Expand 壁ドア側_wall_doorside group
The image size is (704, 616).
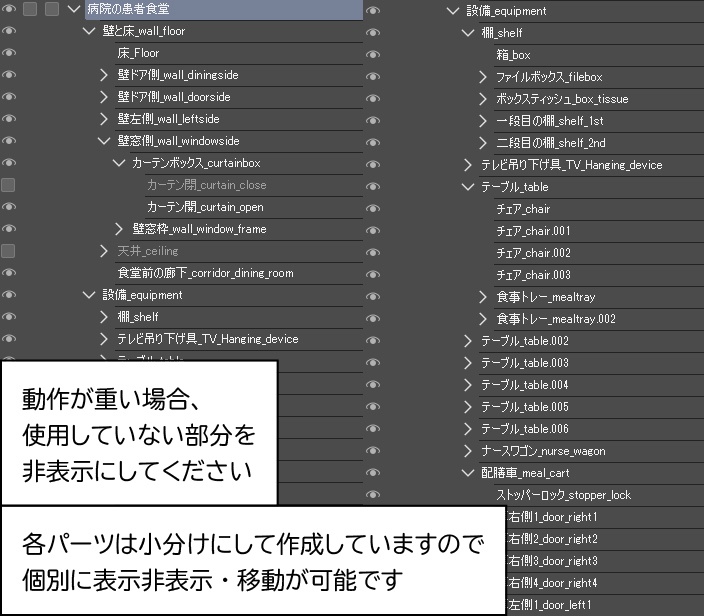coord(104,97)
